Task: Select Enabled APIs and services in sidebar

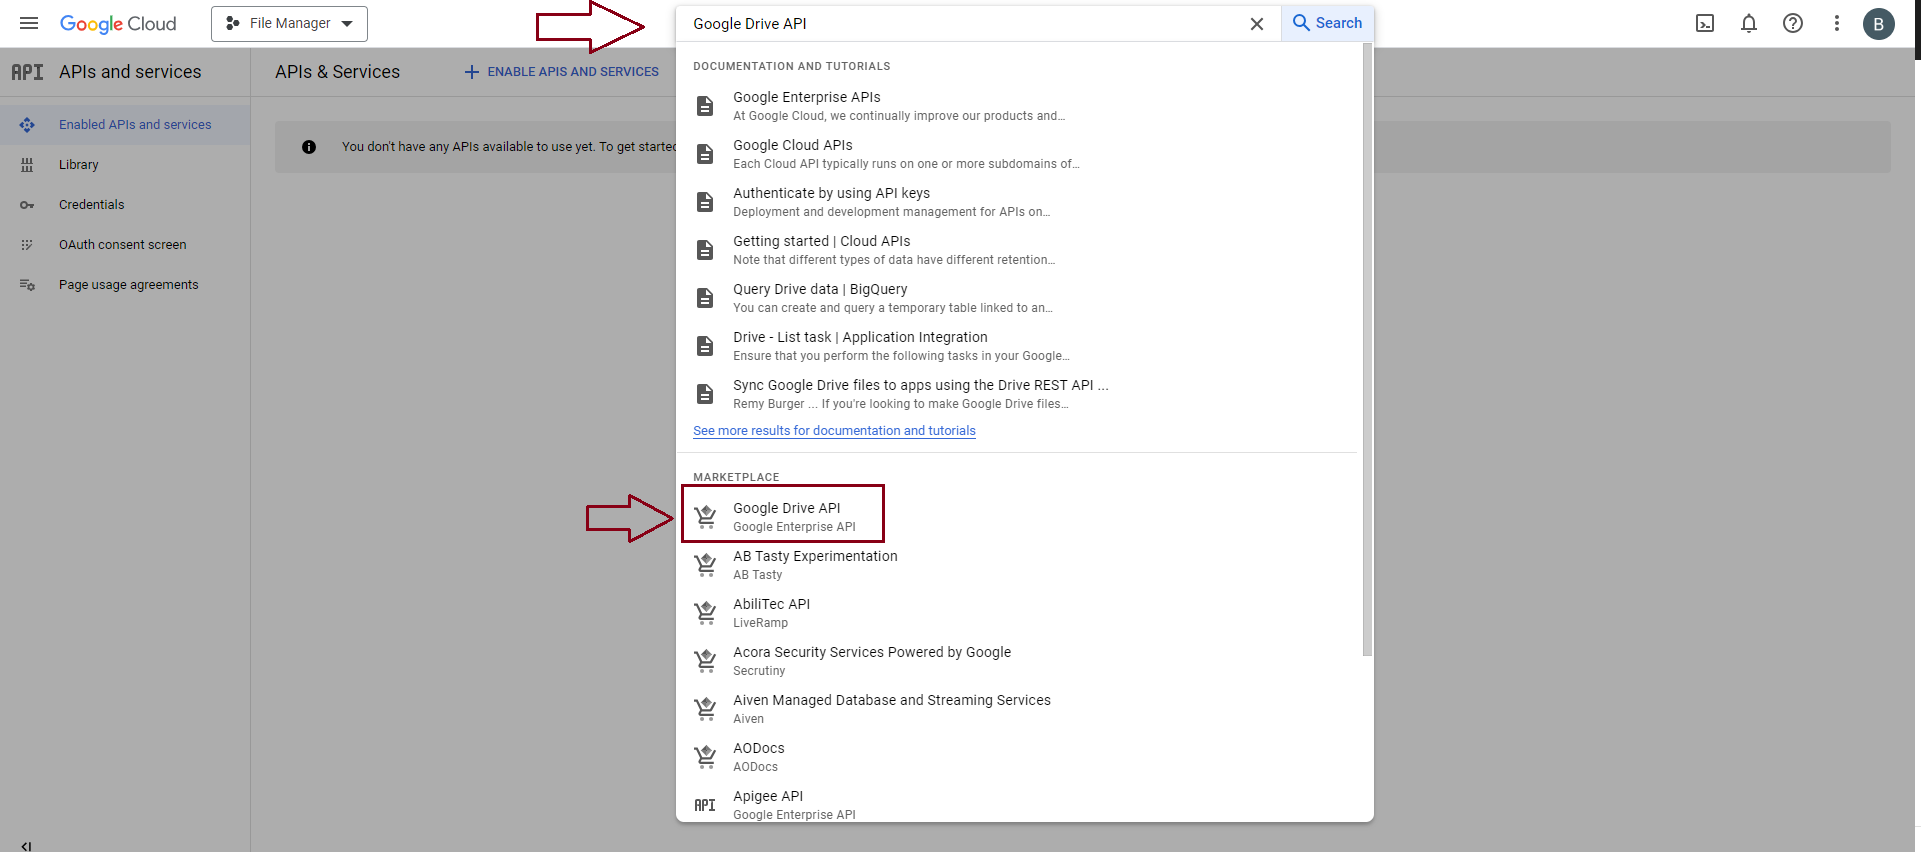Action: [x=125, y=125]
